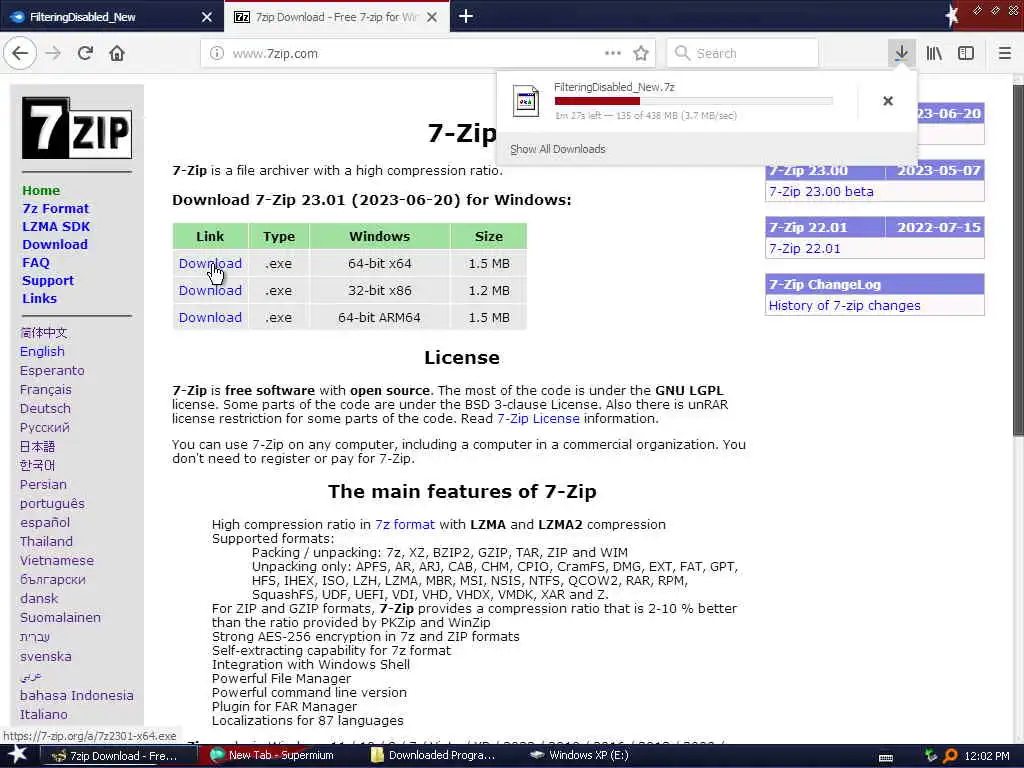Switch language to bahasa Indonesia
Image resolution: width=1024 pixels, height=768 pixels.
tap(76, 695)
